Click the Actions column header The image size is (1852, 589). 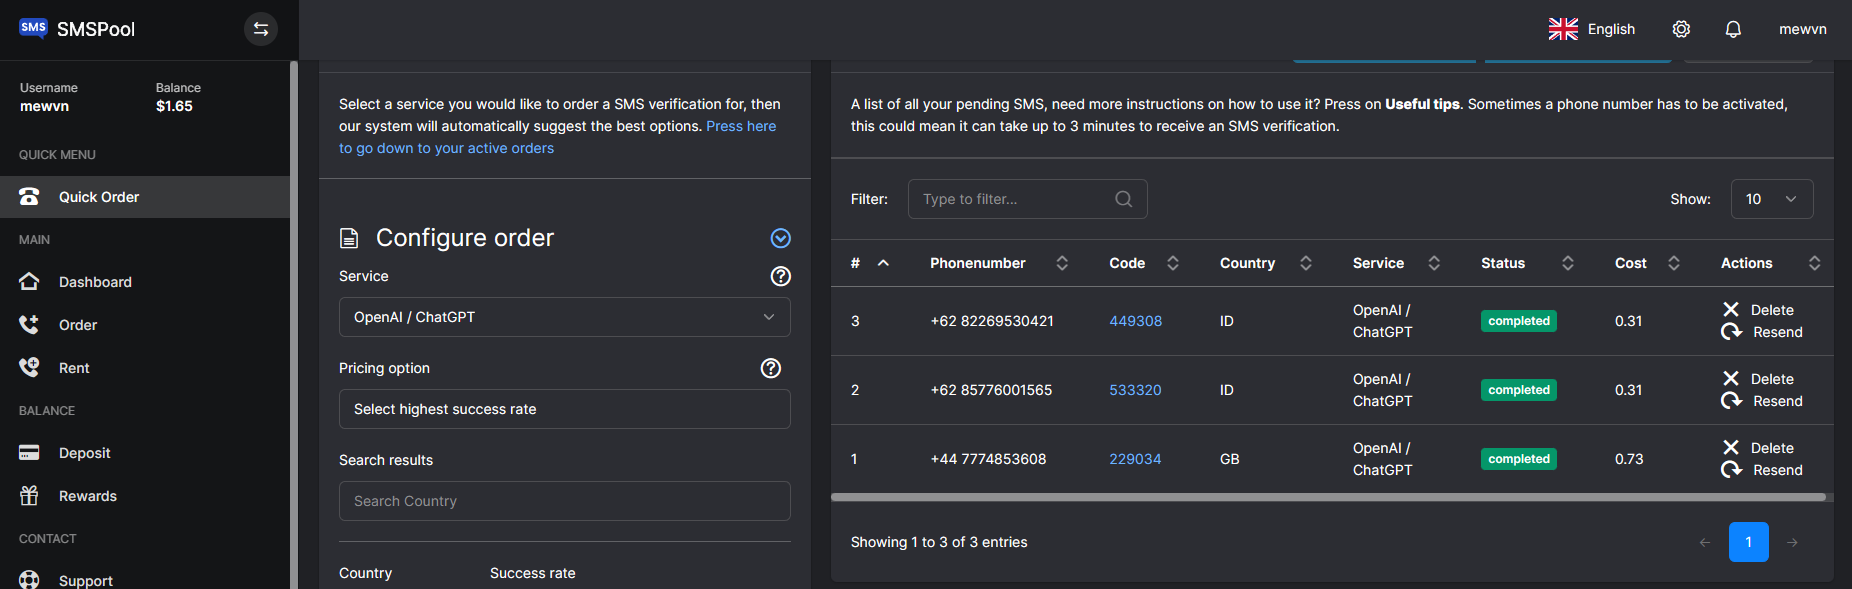(1746, 263)
